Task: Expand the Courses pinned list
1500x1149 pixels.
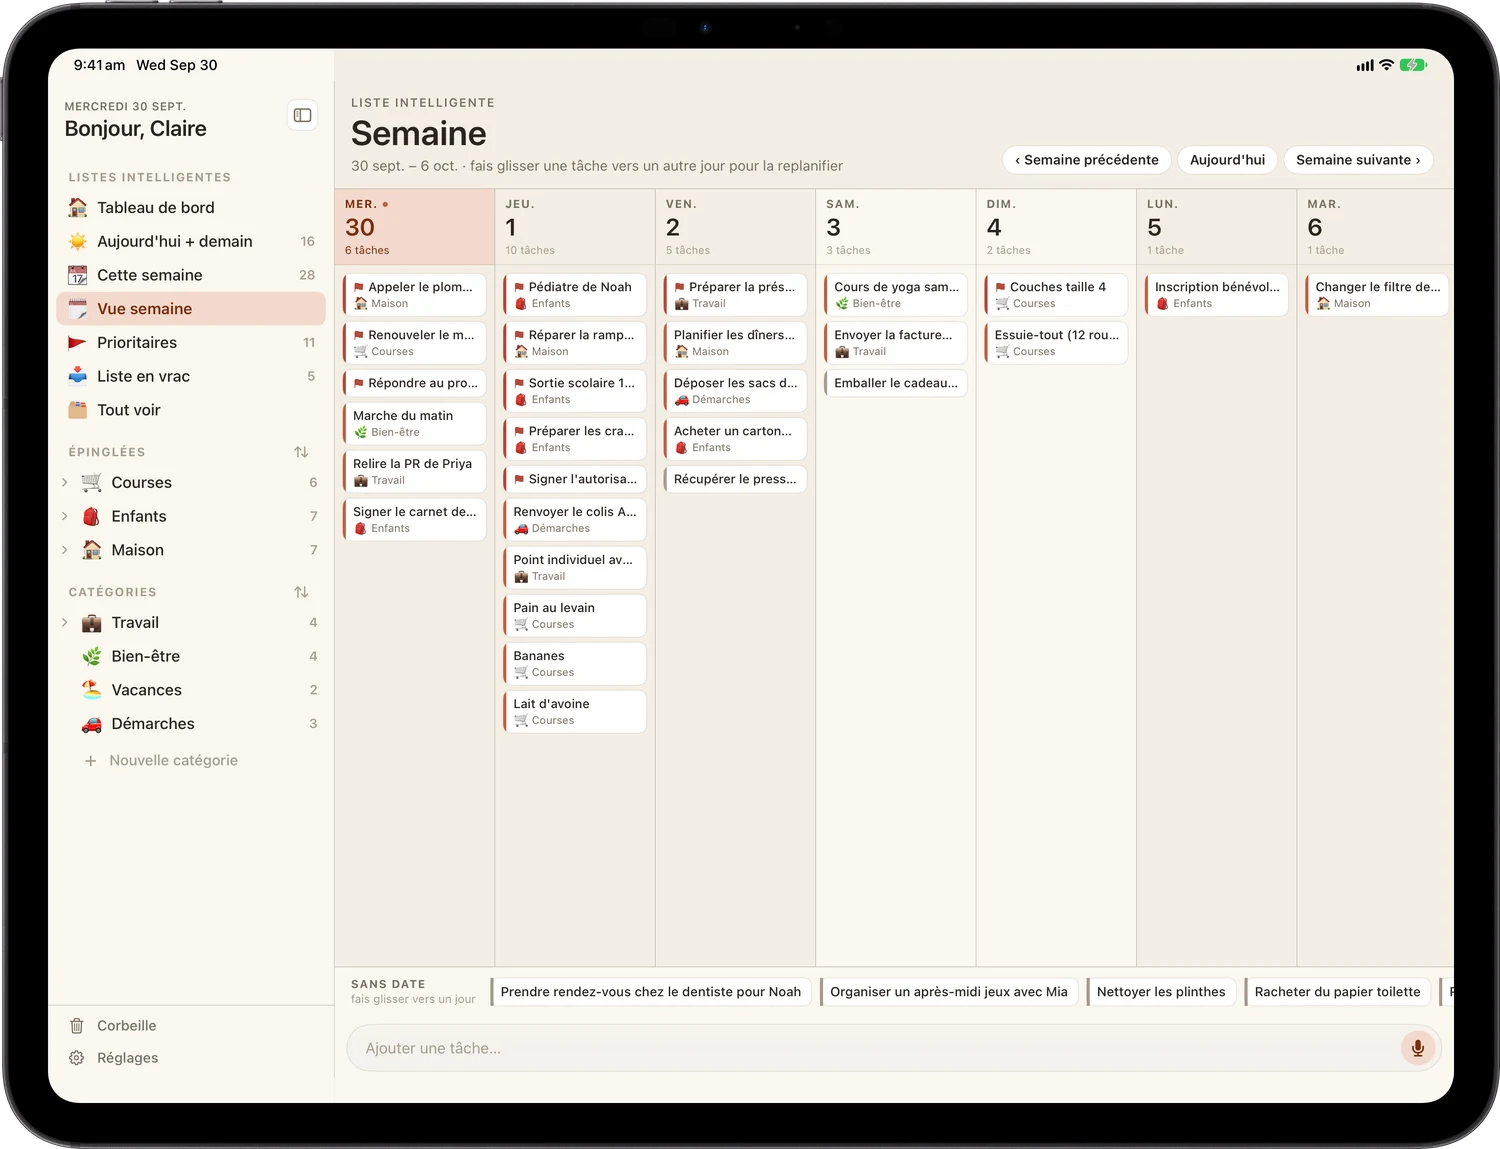Action: pos(65,482)
